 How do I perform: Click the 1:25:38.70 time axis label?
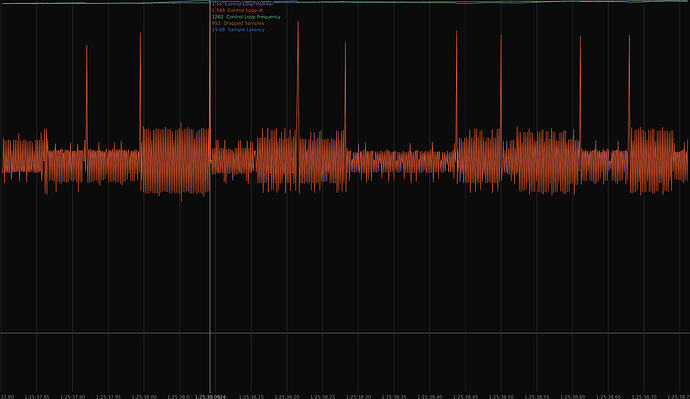[x=644, y=396]
